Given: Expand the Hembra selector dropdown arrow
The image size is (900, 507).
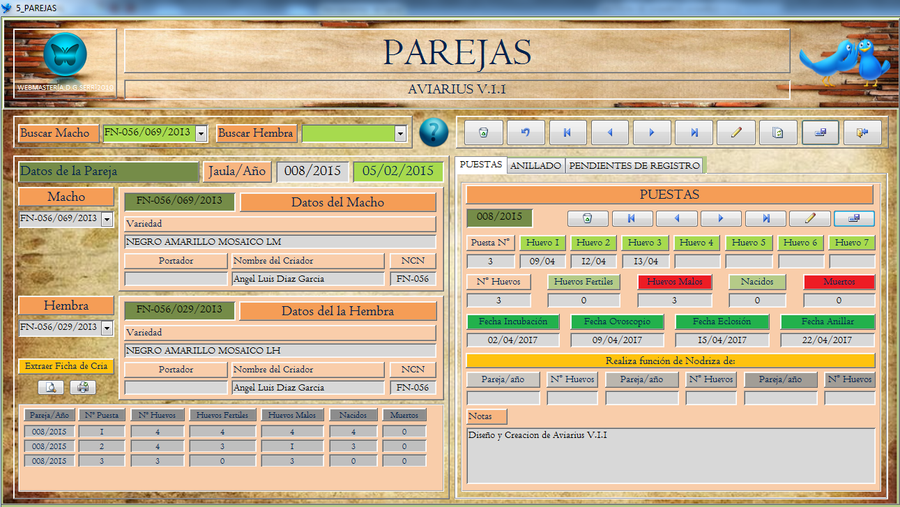Looking at the screenshot, I should point(107,327).
